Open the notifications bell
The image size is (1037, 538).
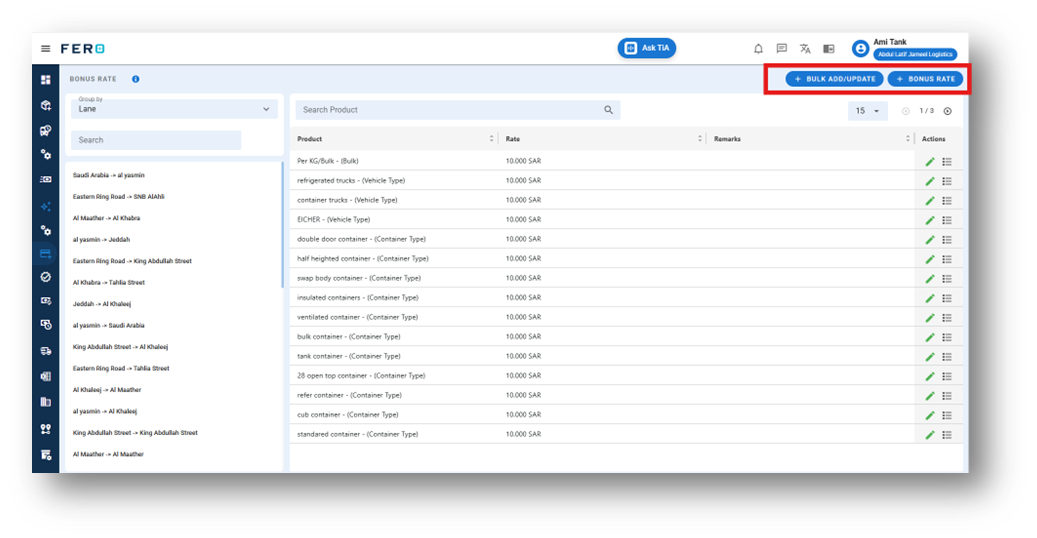759,48
